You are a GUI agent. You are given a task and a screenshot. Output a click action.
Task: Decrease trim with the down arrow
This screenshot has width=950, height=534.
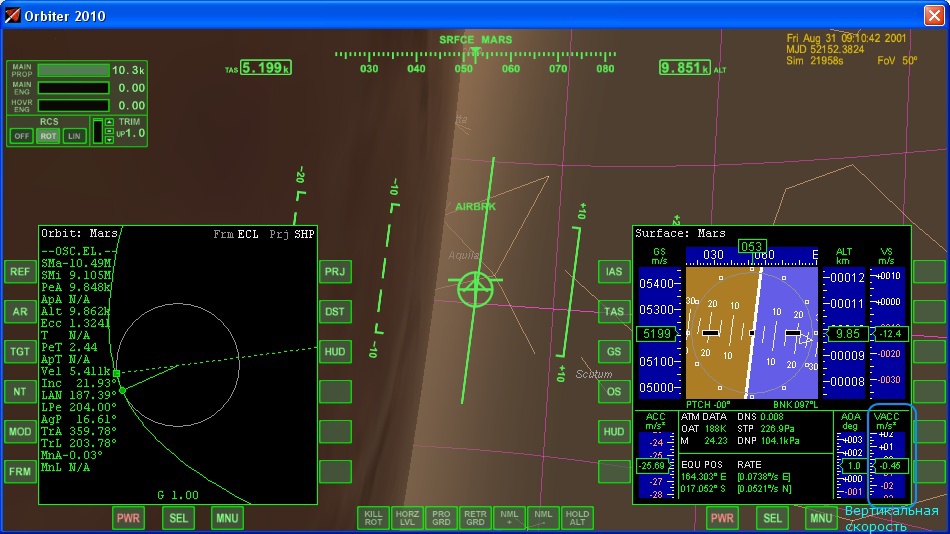pyautogui.click(x=109, y=140)
